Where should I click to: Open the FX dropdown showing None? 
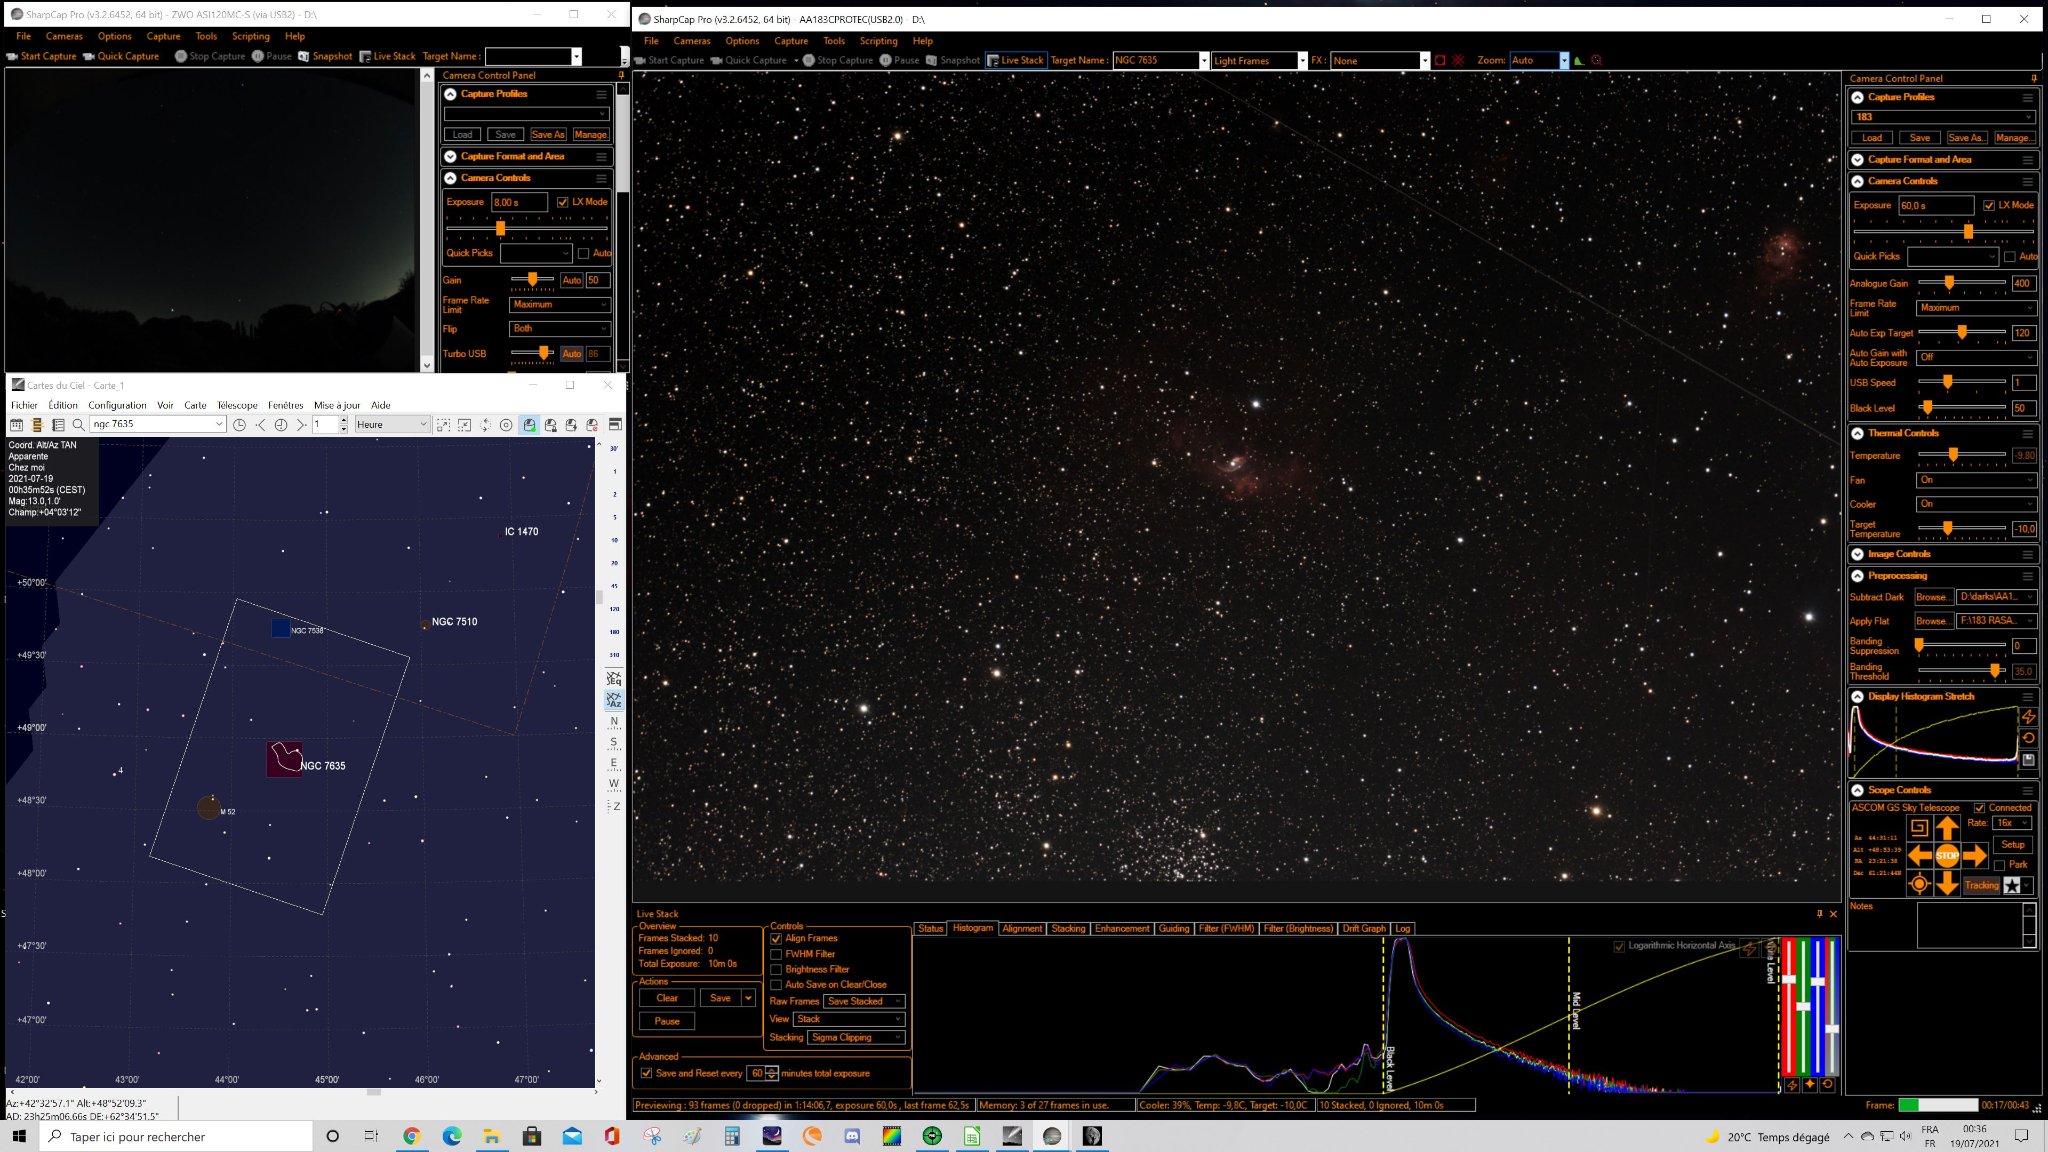1380,61
